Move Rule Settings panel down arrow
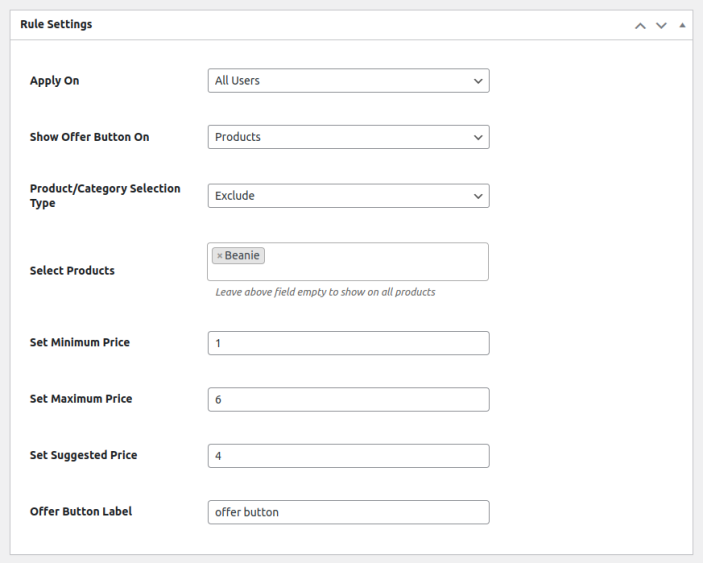This screenshot has width=703, height=563. tap(661, 25)
